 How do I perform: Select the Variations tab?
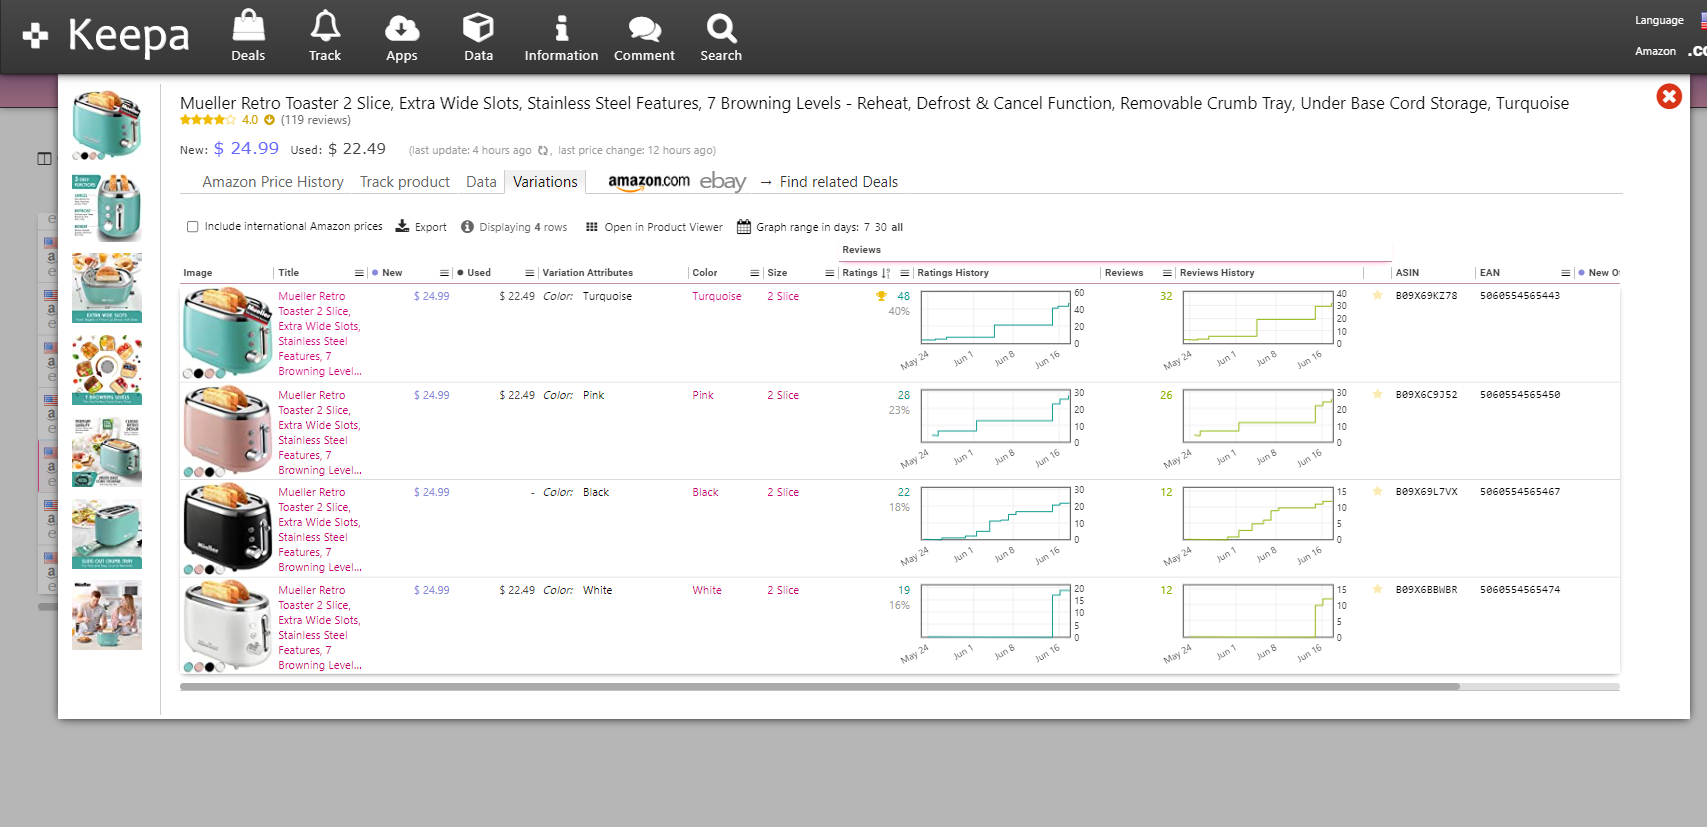tap(545, 182)
